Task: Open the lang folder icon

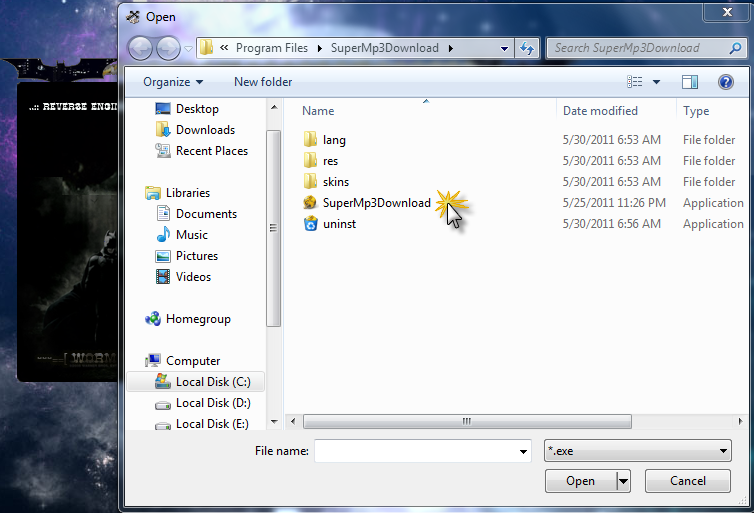Action: tap(311, 139)
